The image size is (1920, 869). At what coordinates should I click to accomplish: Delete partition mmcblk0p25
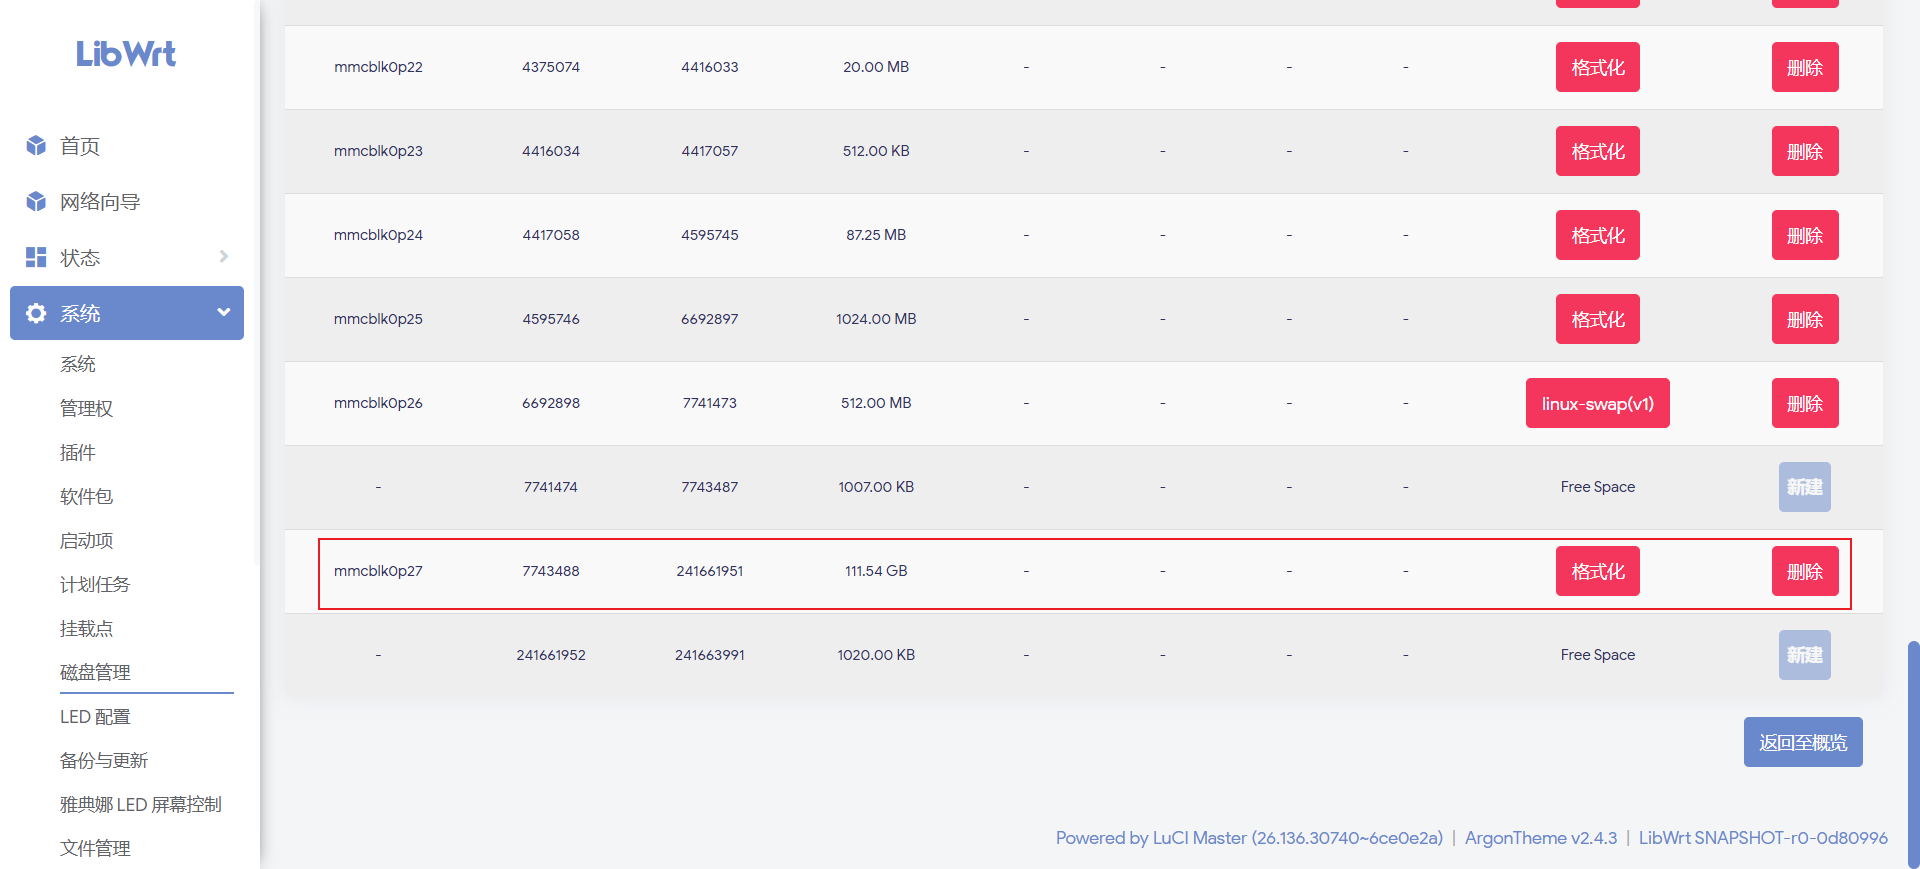pyautogui.click(x=1805, y=319)
